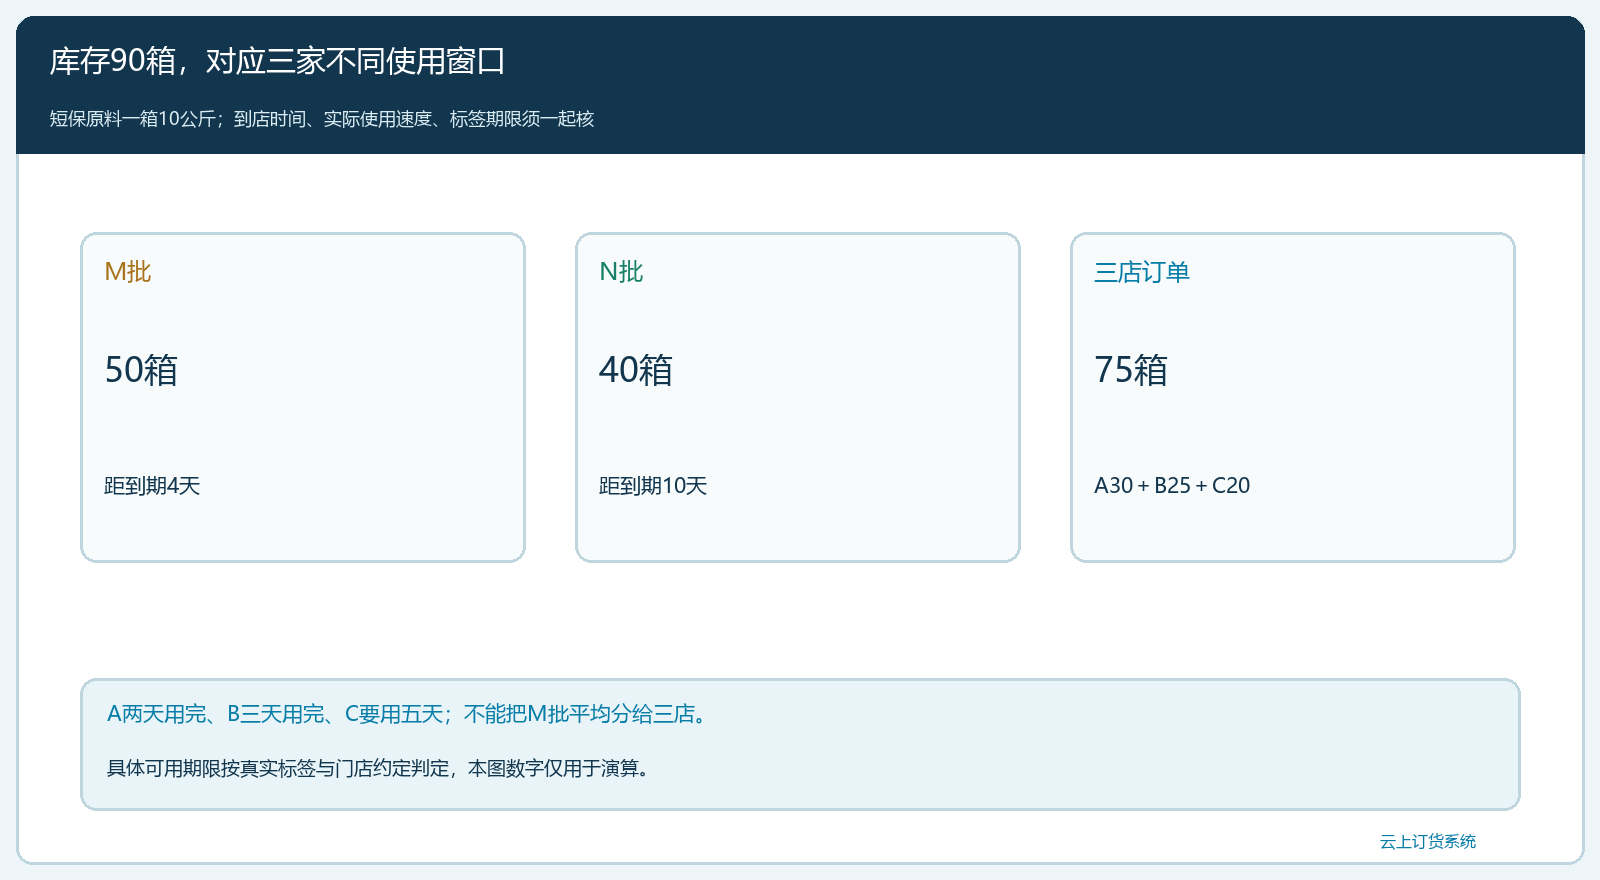
Task: Click the 距到期4天 label
Action: coord(152,486)
